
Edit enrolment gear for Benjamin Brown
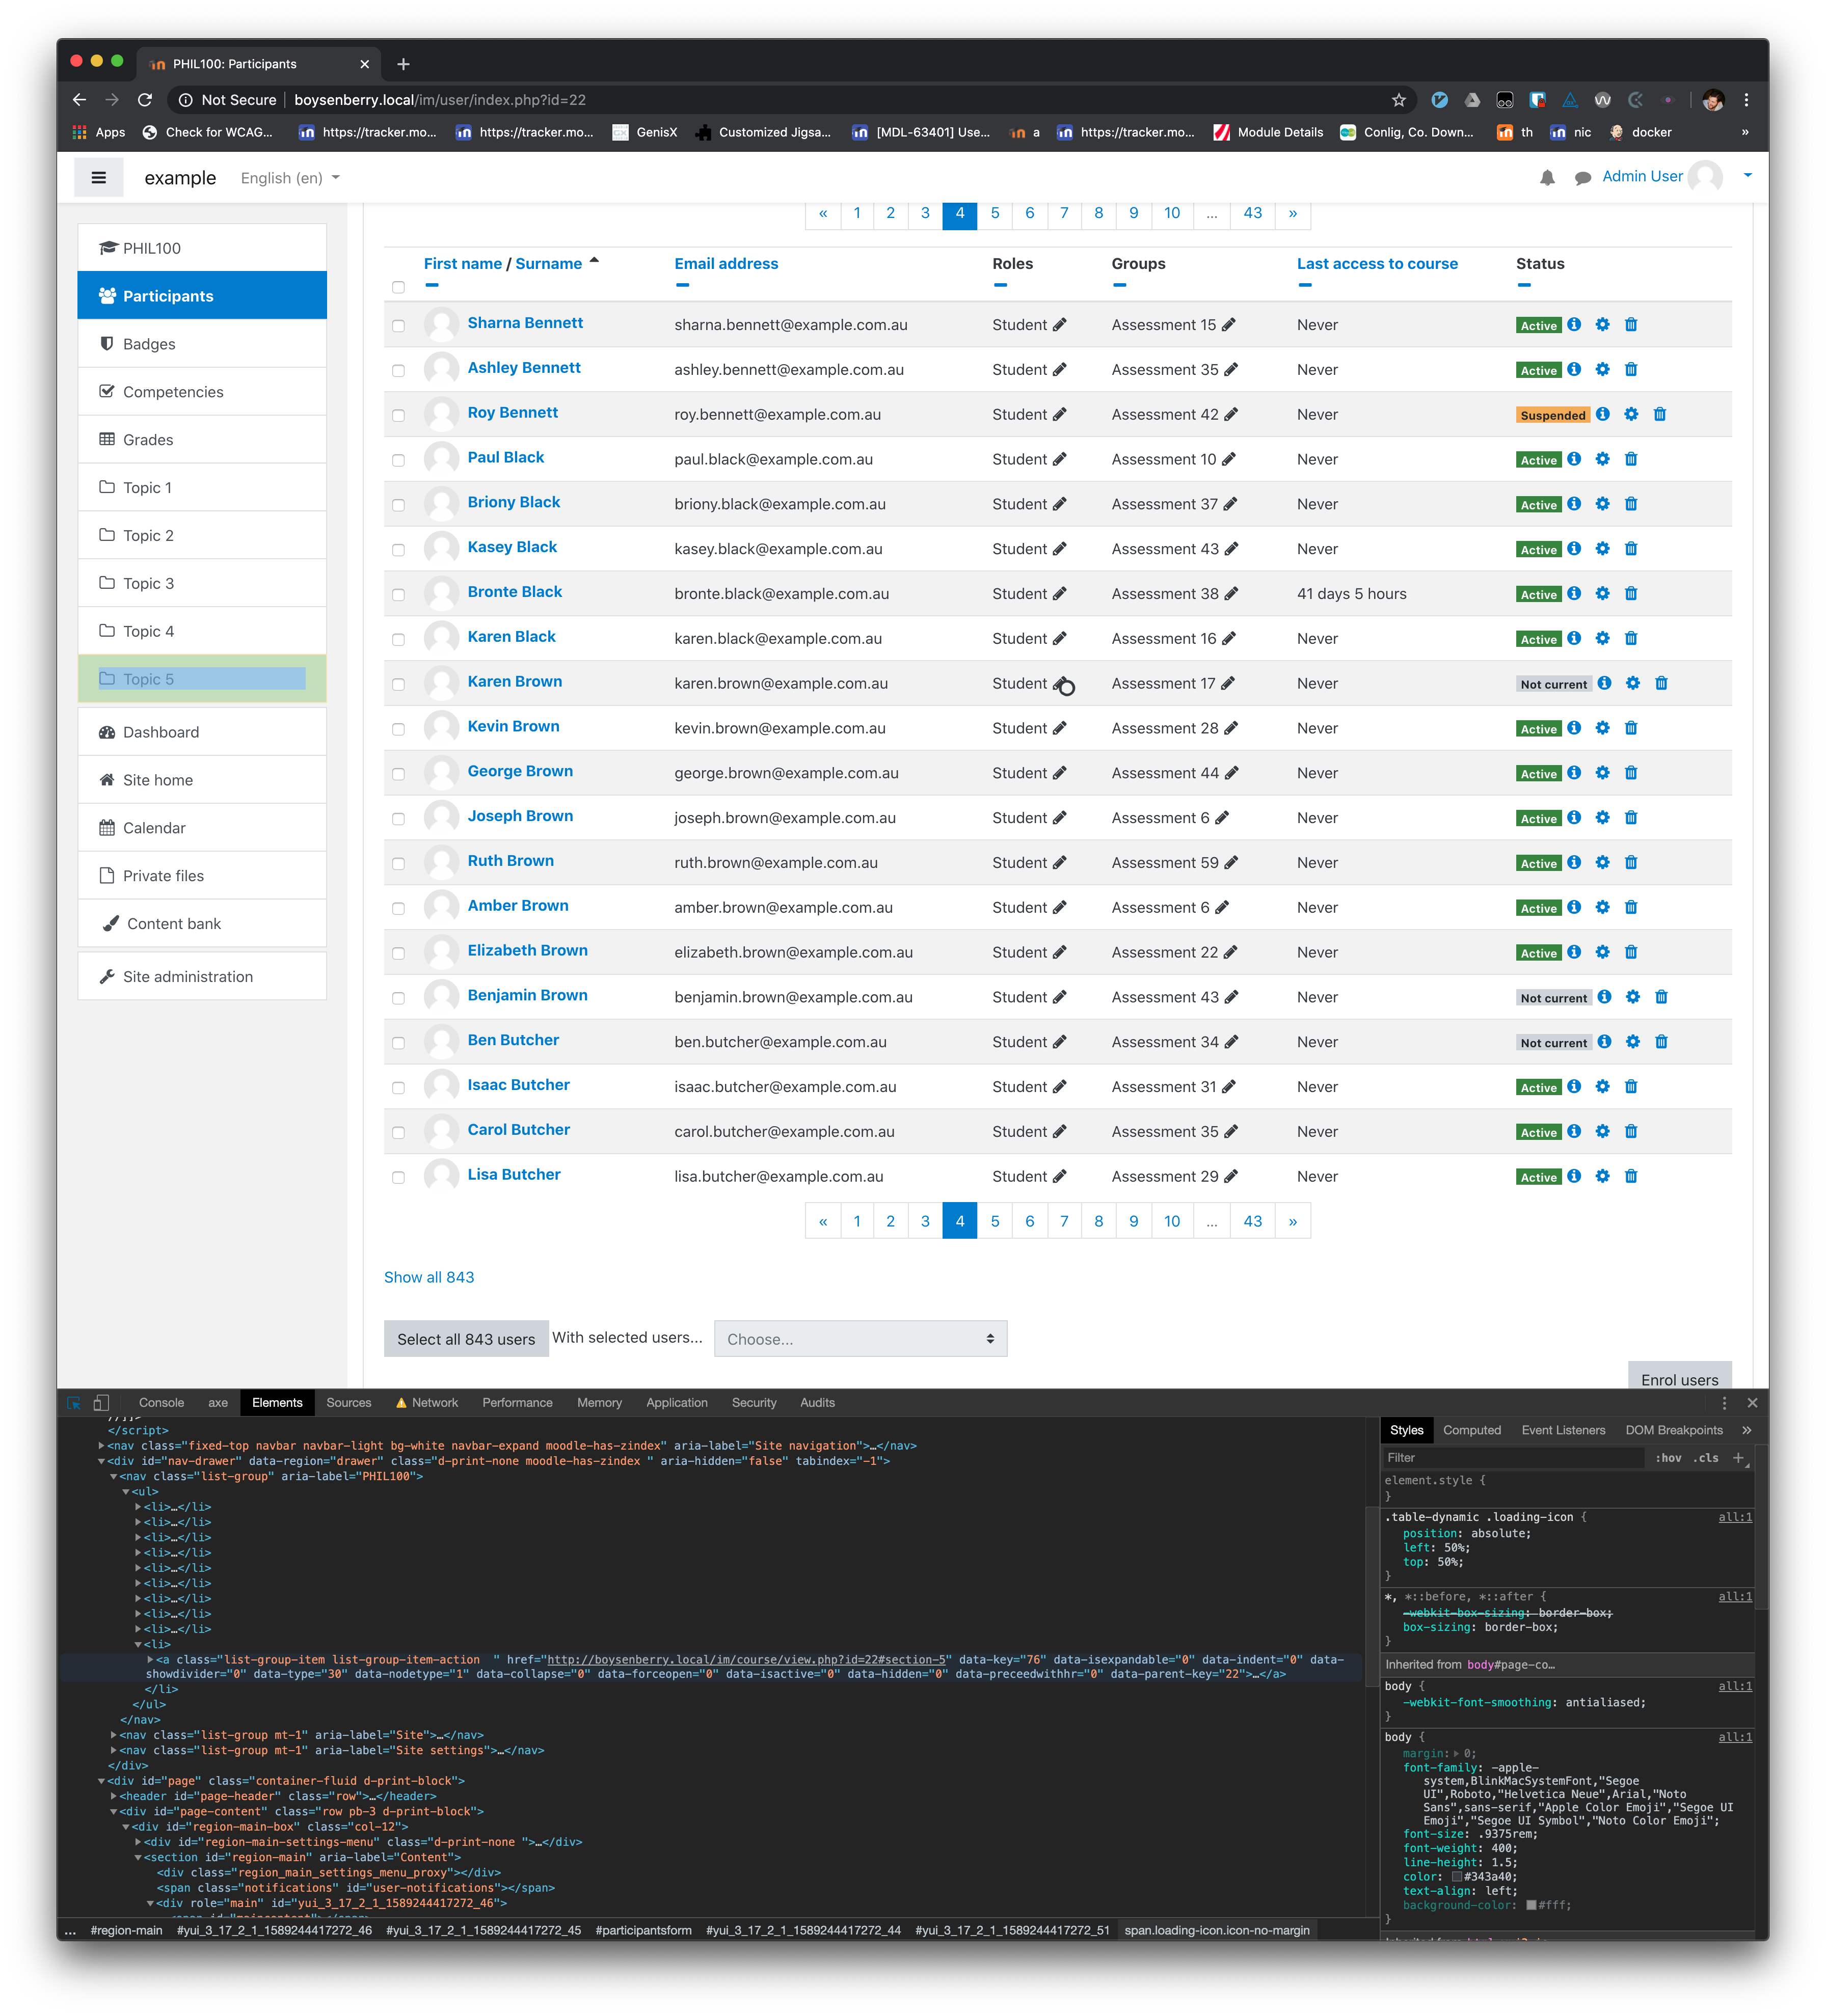point(1632,997)
